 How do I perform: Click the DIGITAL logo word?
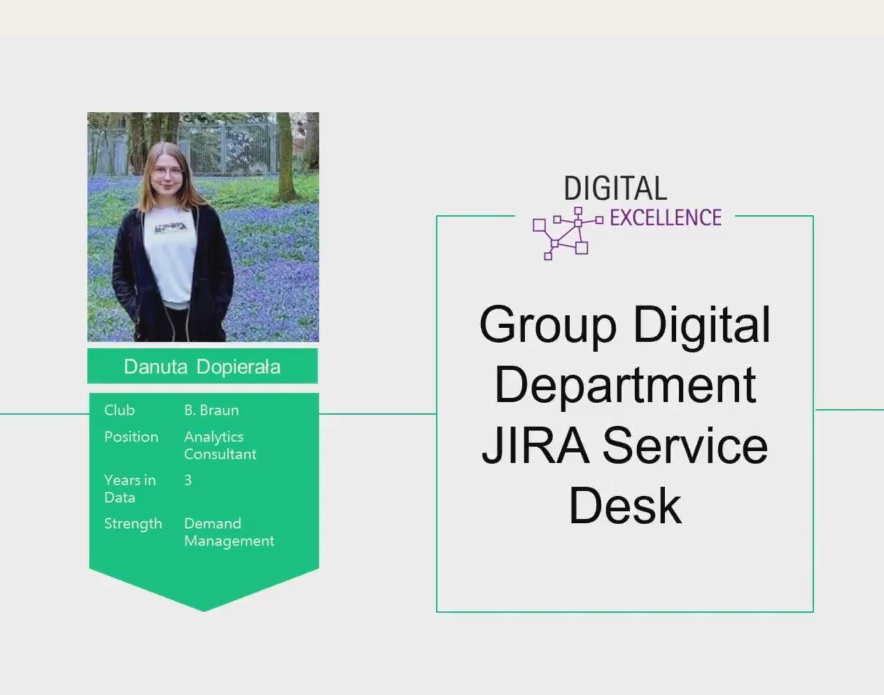coord(615,189)
